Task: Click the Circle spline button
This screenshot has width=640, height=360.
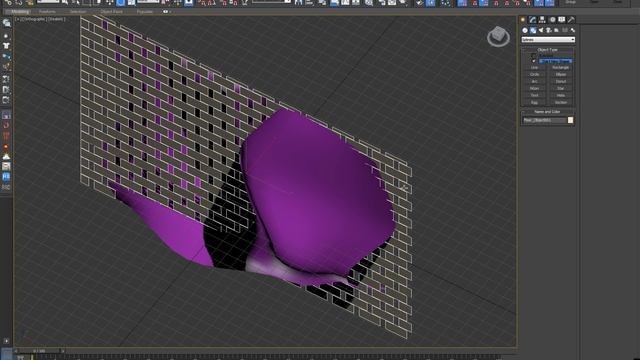Action: [534, 74]
